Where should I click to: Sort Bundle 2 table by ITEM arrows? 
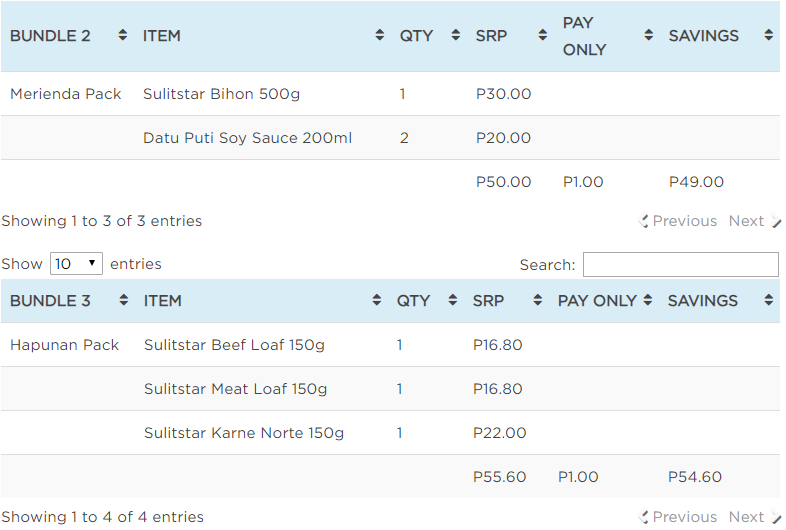(x=380, y=35)
